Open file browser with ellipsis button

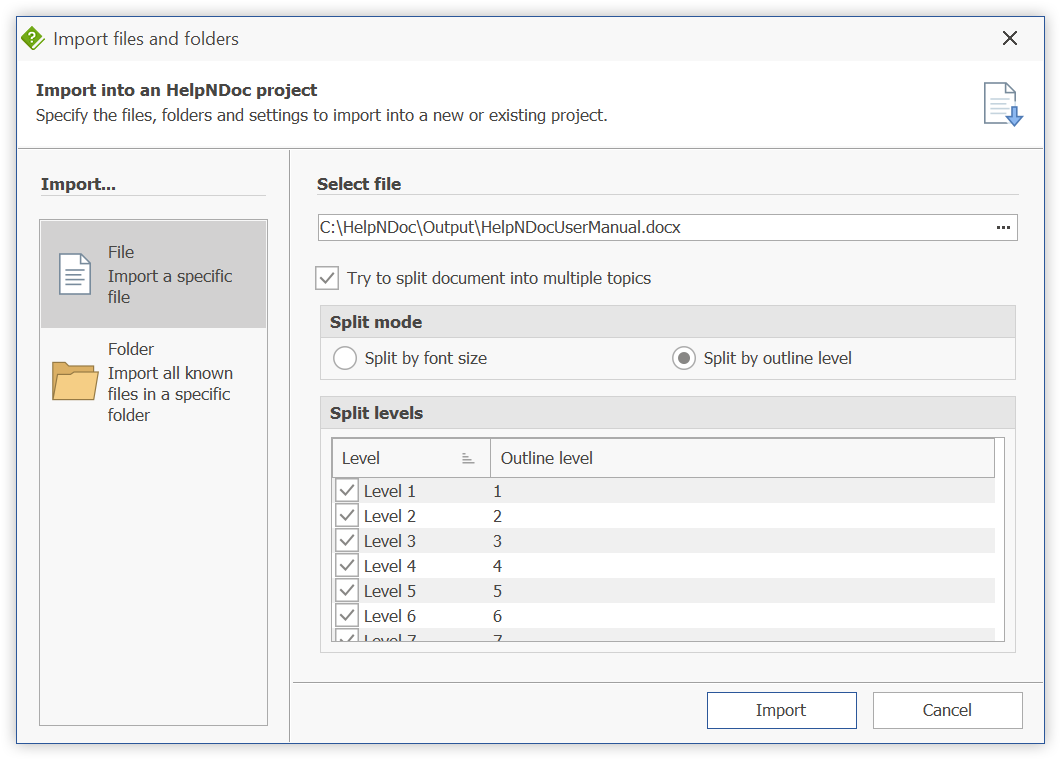(1003, 227)
